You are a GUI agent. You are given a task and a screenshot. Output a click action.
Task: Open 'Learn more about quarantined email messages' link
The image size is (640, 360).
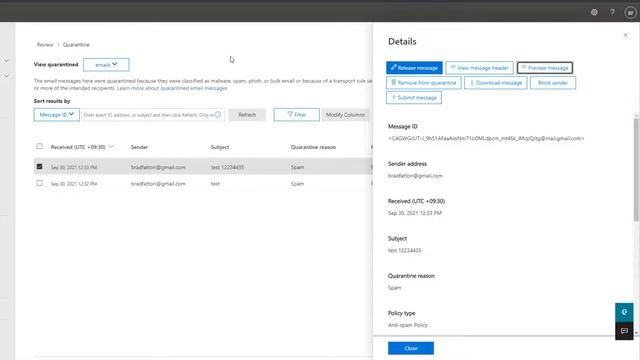[172, 88]
